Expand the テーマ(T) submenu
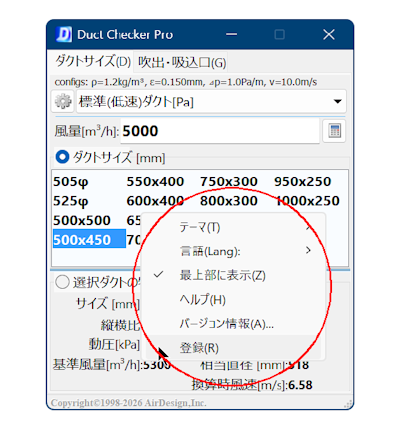This screenshot has height=428, width=396. point(233,227)
